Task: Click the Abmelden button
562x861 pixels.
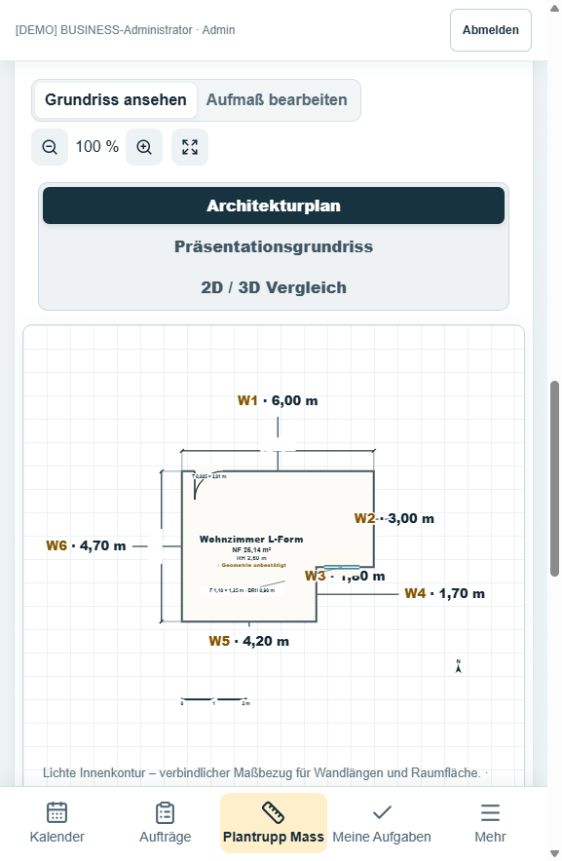Action: click(x=491, y=30)
